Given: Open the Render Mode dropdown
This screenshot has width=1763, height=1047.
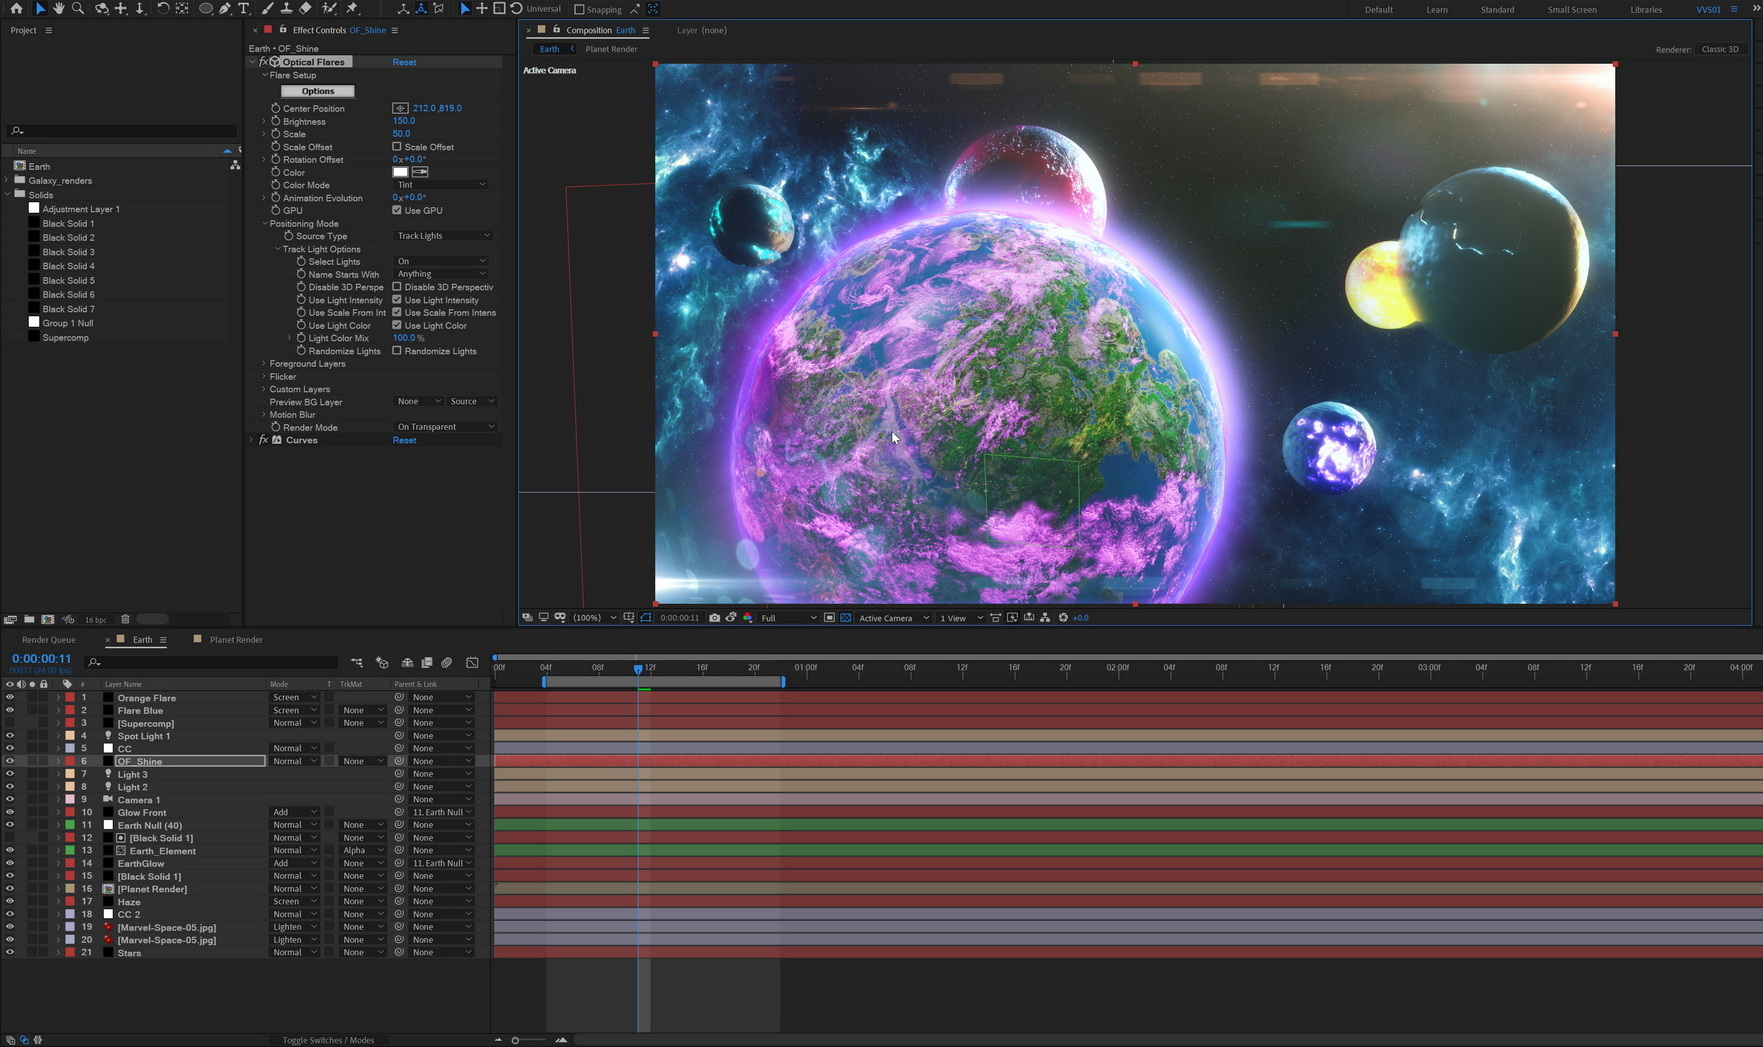Looking at the screenshot, I should point(445,427).
